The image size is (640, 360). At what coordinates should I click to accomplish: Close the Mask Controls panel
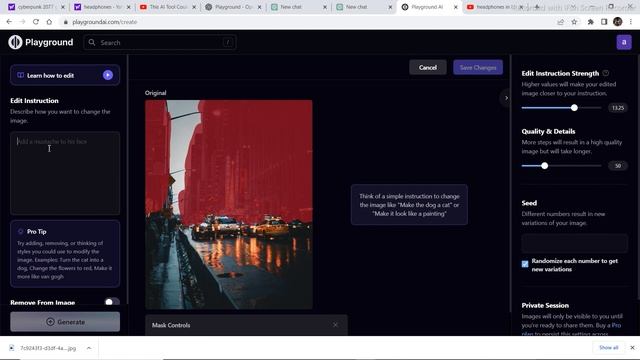[x=335, y=325]
